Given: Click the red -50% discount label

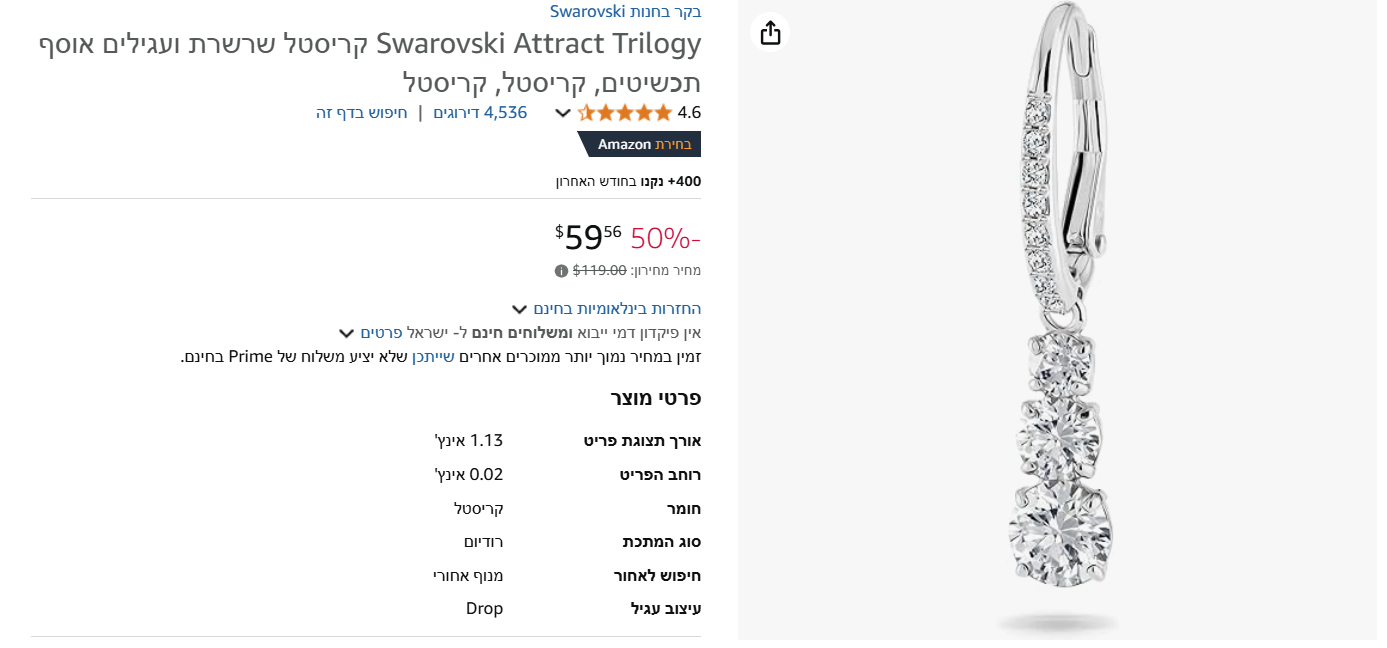Looking at the screenshot, I should point(665,238).
